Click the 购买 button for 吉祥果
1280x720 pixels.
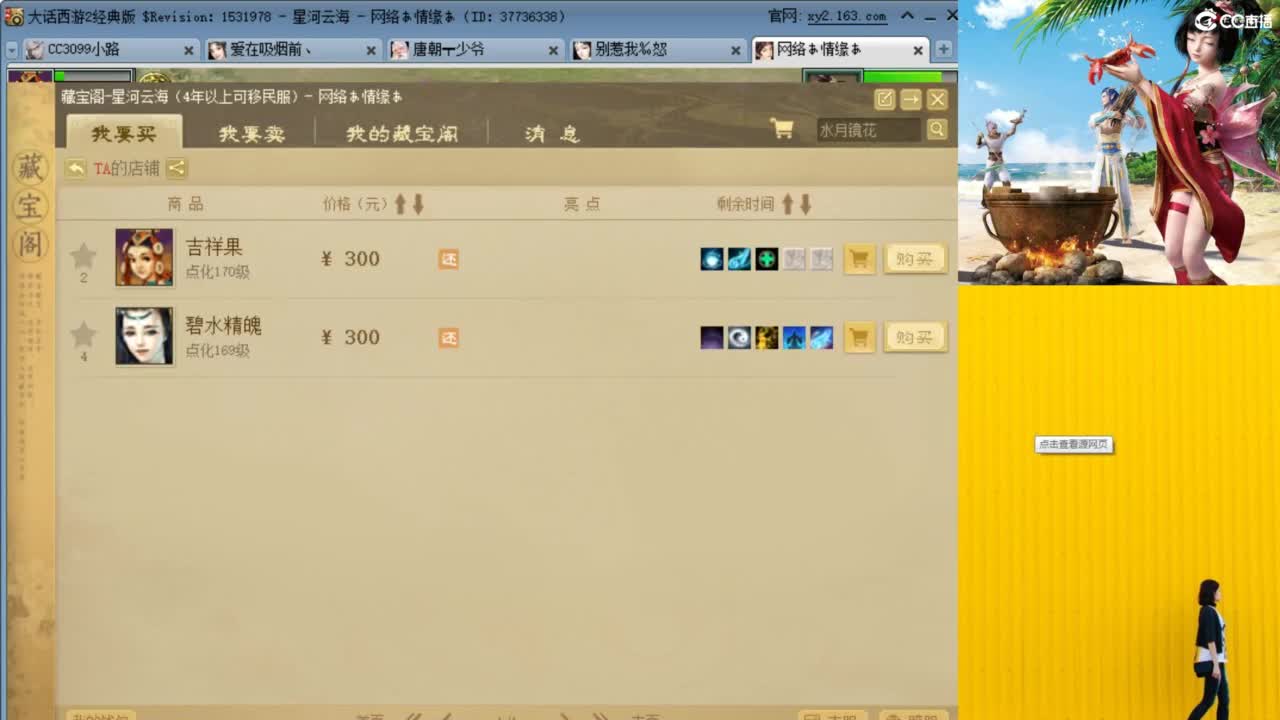pos(915,258)
